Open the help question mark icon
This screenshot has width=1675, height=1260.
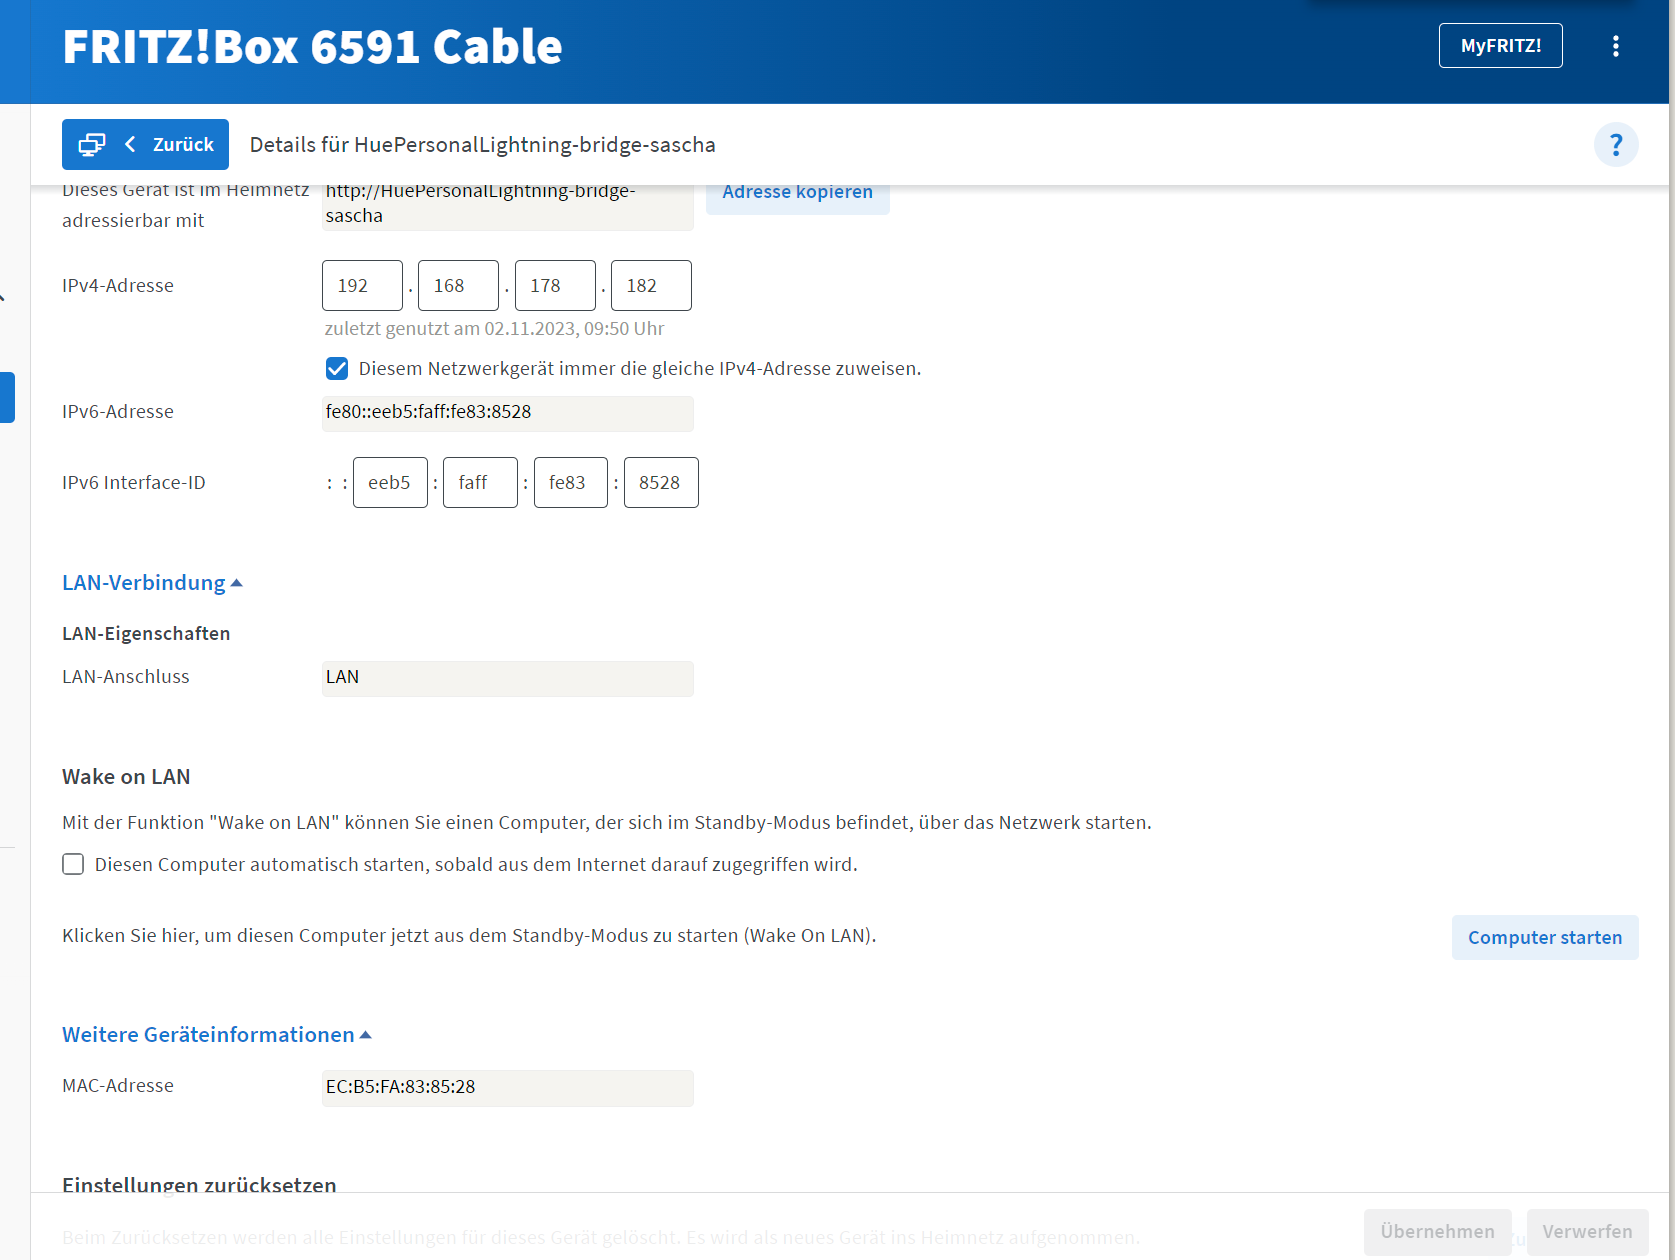pos(1616,145)
